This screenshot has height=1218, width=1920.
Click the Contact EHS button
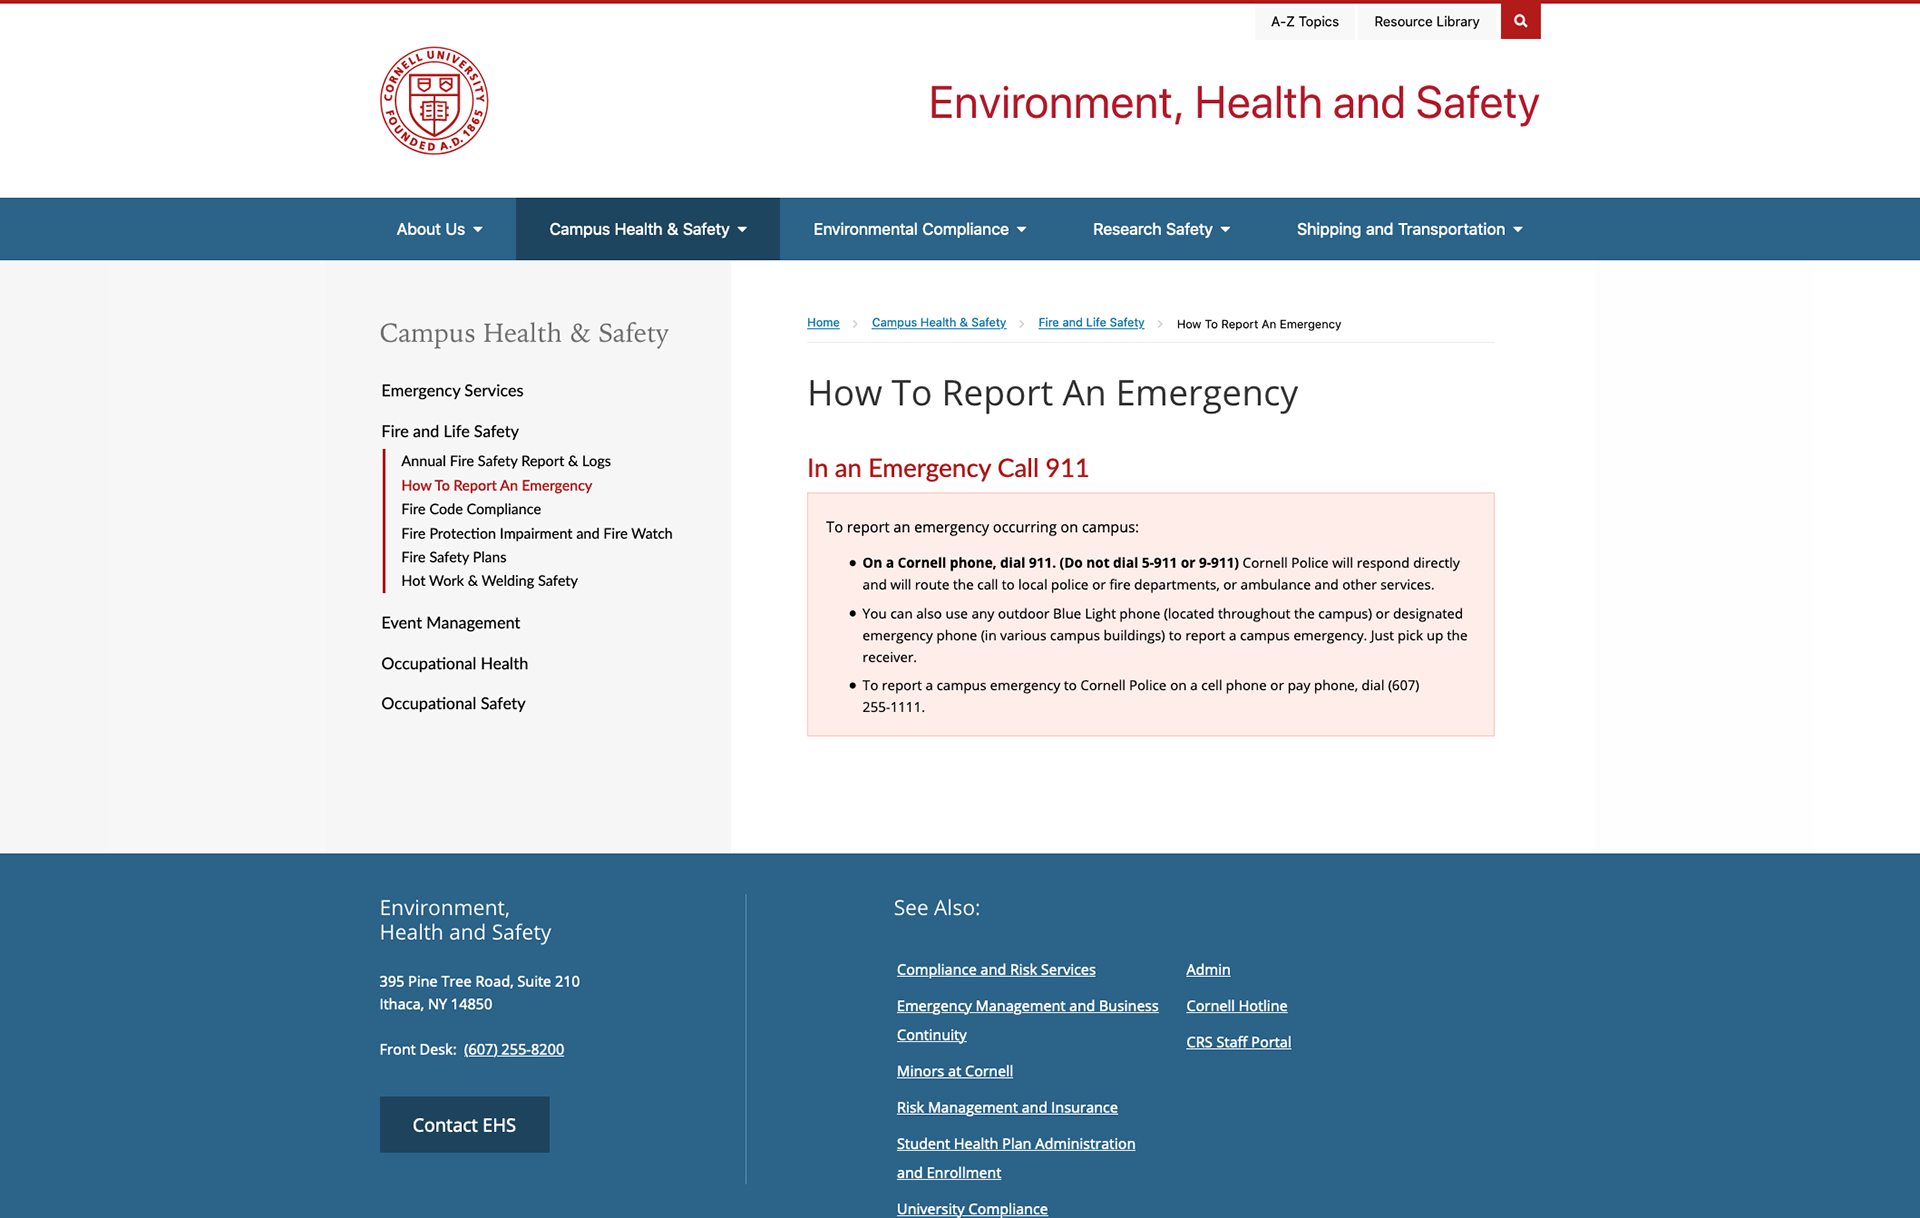click(464, 1125)
